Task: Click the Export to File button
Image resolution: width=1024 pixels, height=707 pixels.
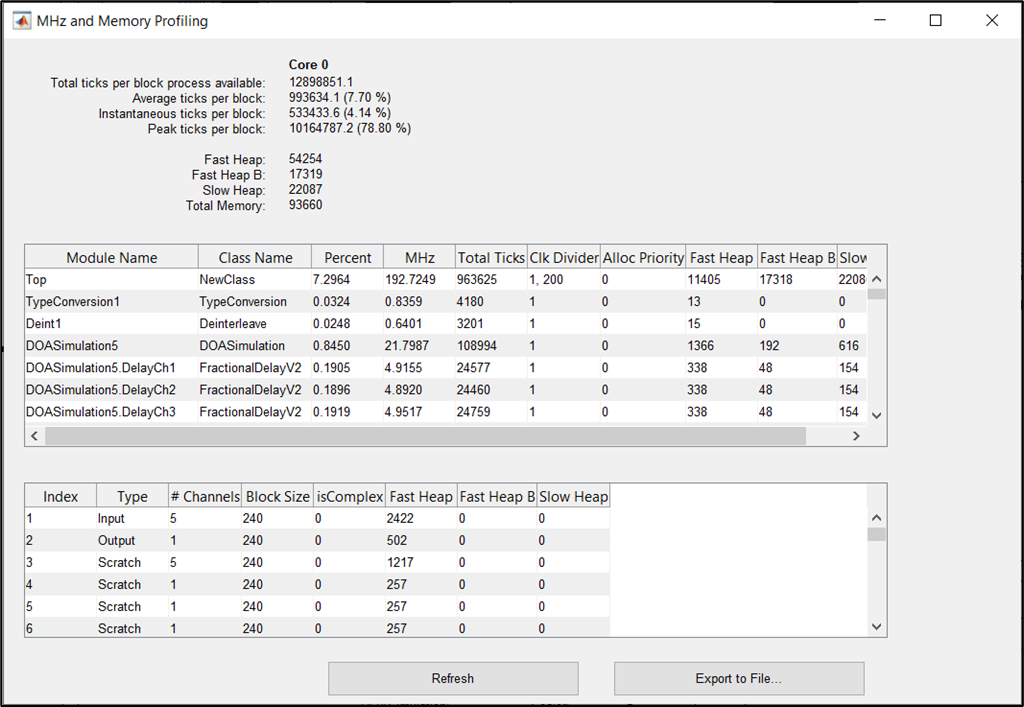Action: point(738,678)
